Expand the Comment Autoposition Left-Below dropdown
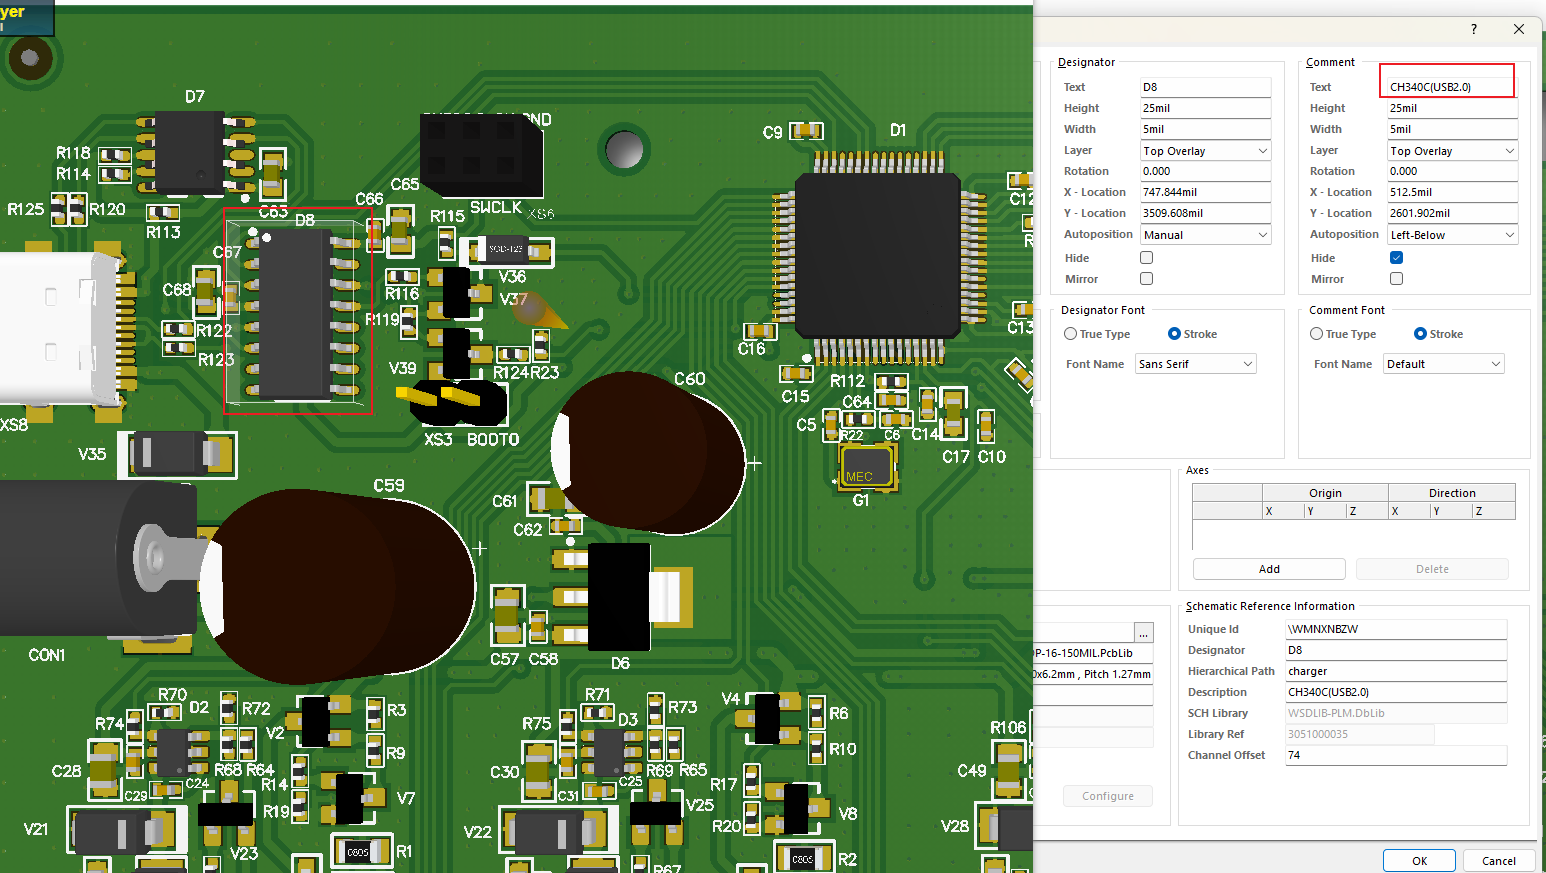1546x873 pixels. tap(1452, 235)
